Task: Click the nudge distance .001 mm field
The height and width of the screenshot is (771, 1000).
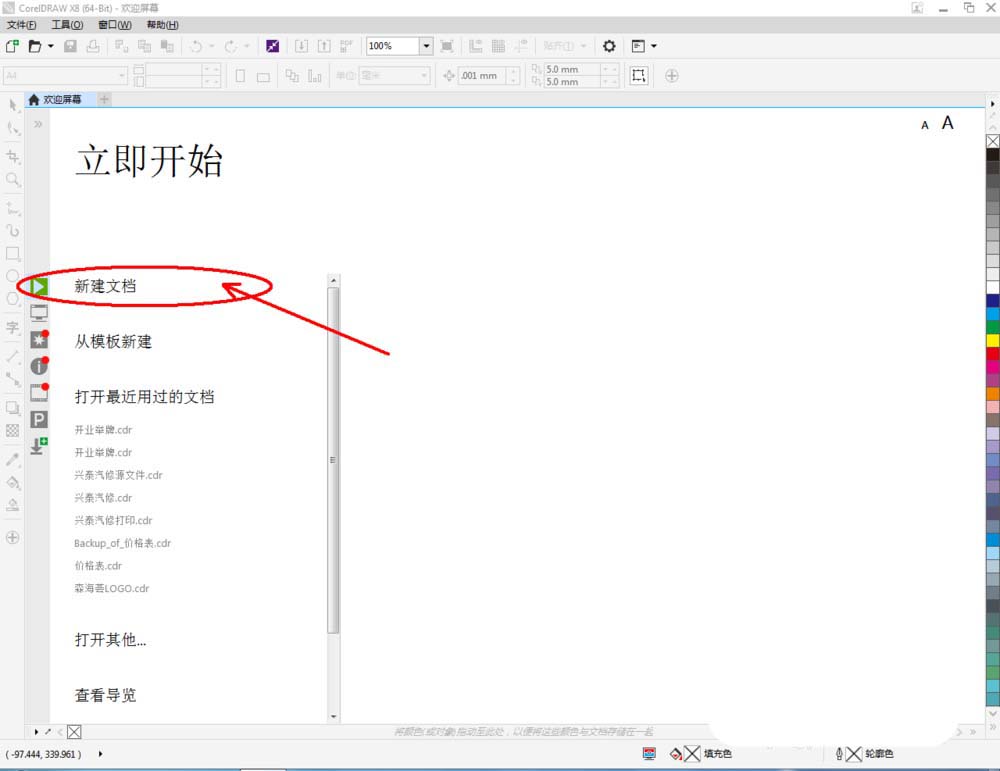Action: tap(483, 76)
